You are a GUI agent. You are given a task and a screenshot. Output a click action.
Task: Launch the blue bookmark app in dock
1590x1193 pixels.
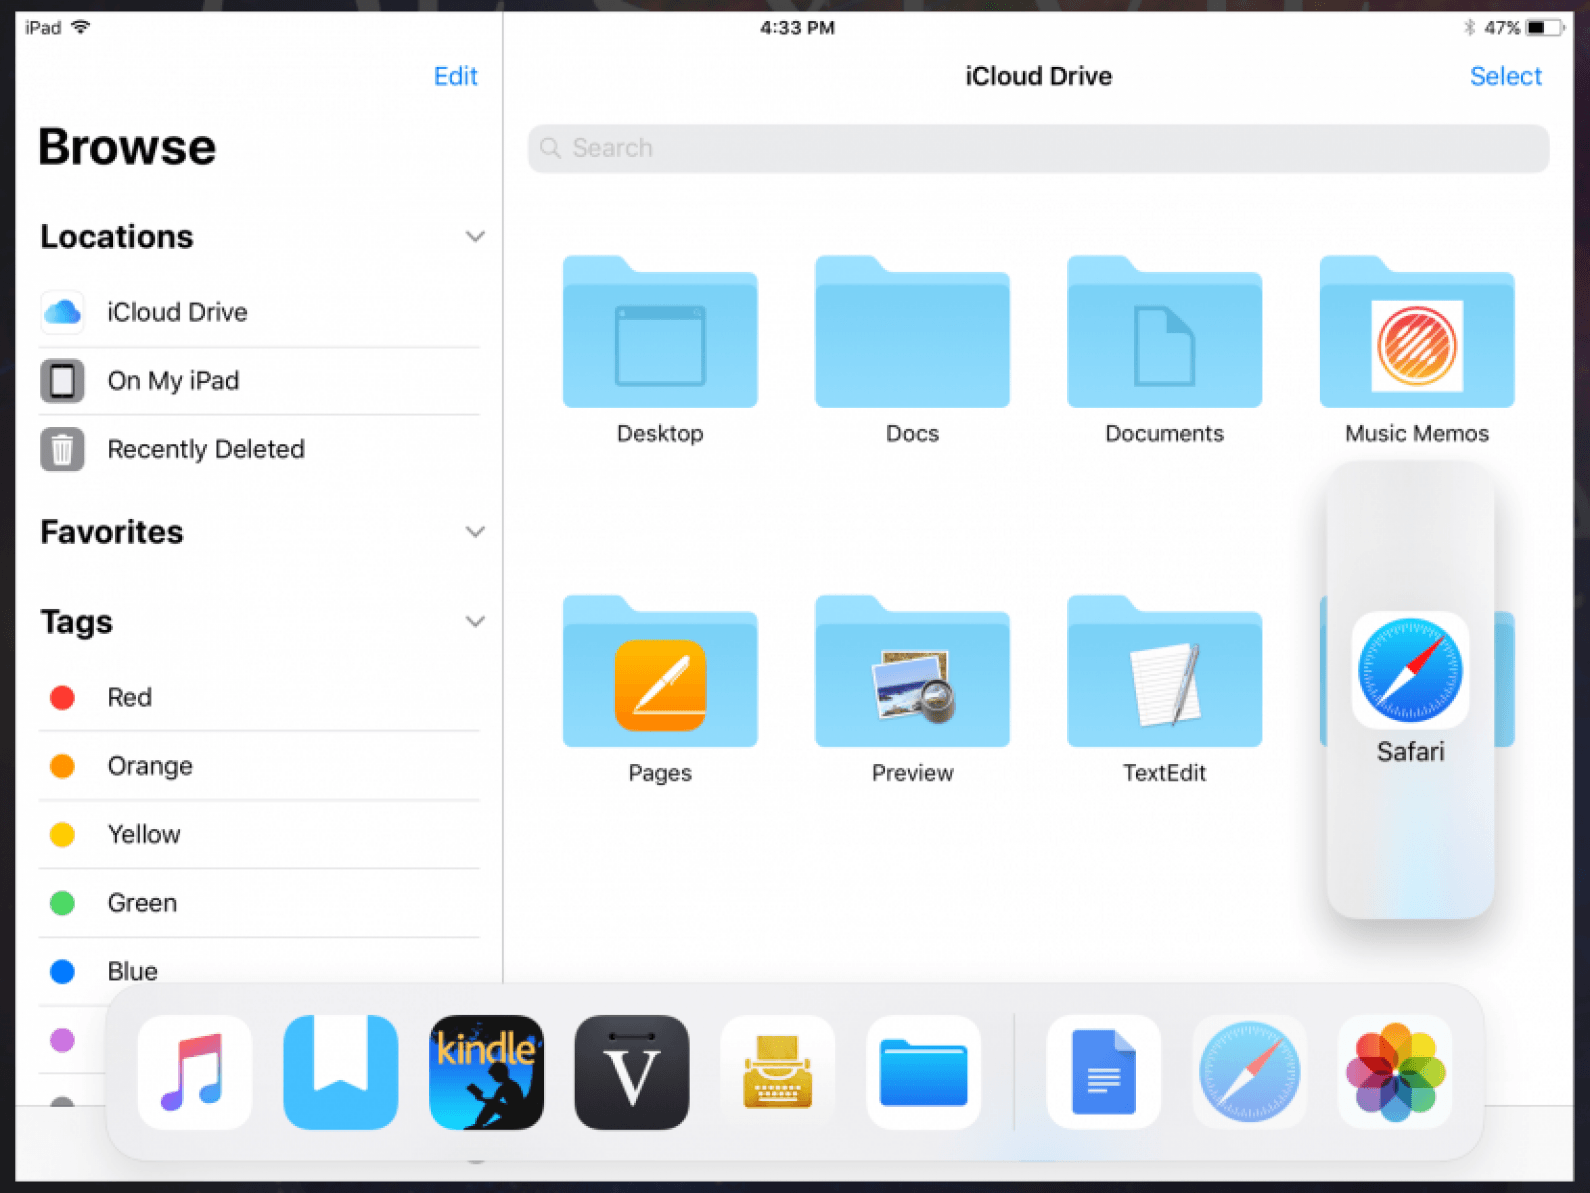341,1072
